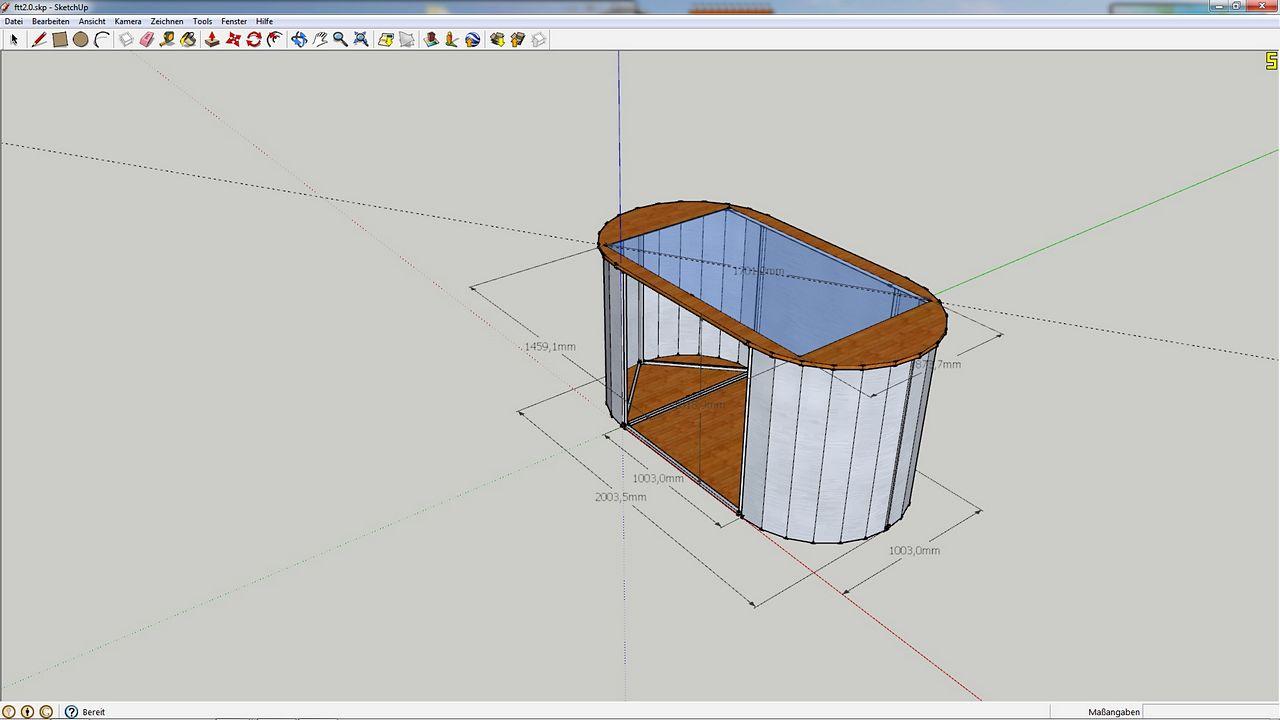This screenshot has width=1280, height=720.
Task: Select the Tape Measure tool
Action: pos(167,40)
